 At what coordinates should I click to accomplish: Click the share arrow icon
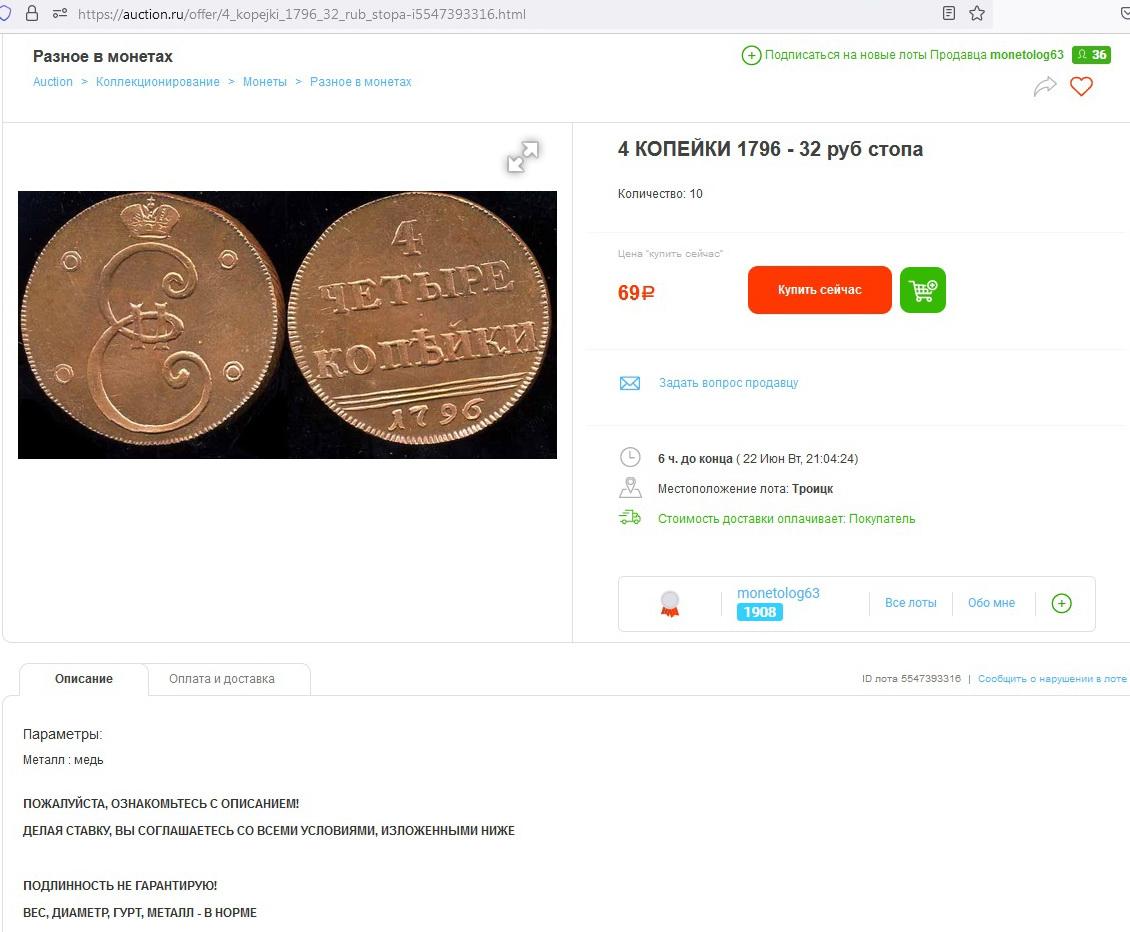point(1045,87)
